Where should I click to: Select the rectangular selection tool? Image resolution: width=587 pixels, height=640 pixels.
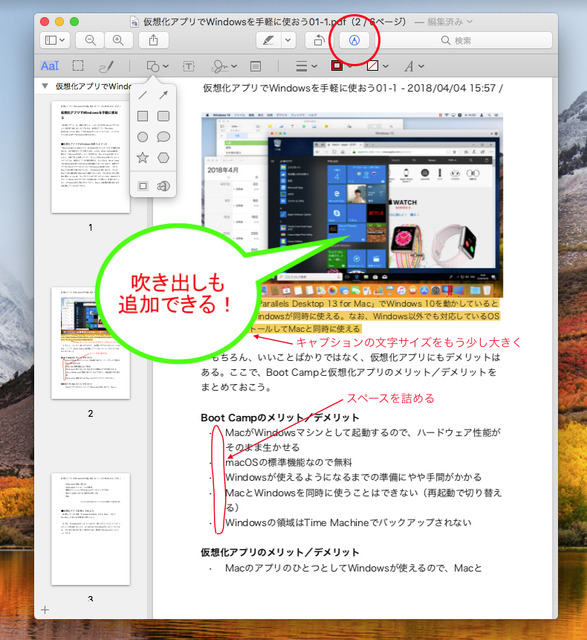[x=78, y=66]
